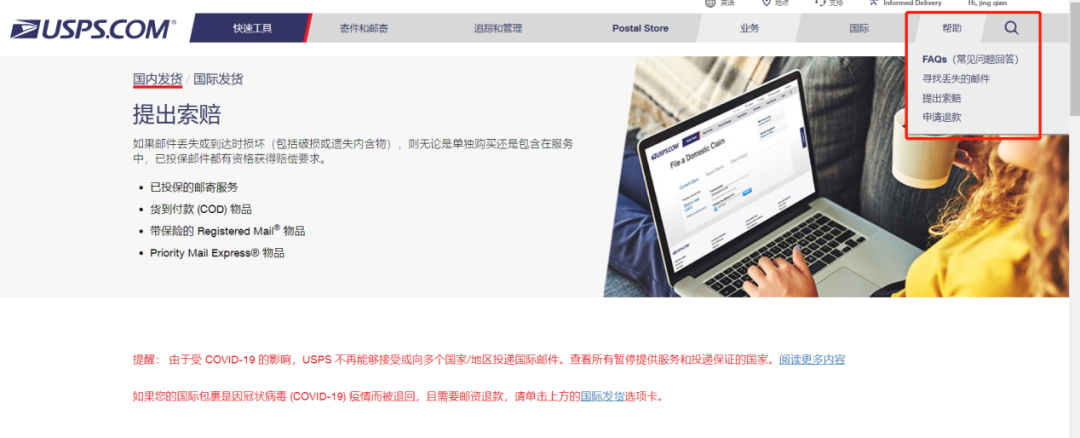Select 申请退款 in help dropdown
This screenshot has width=1080, height=438.
tap(942, 118)
